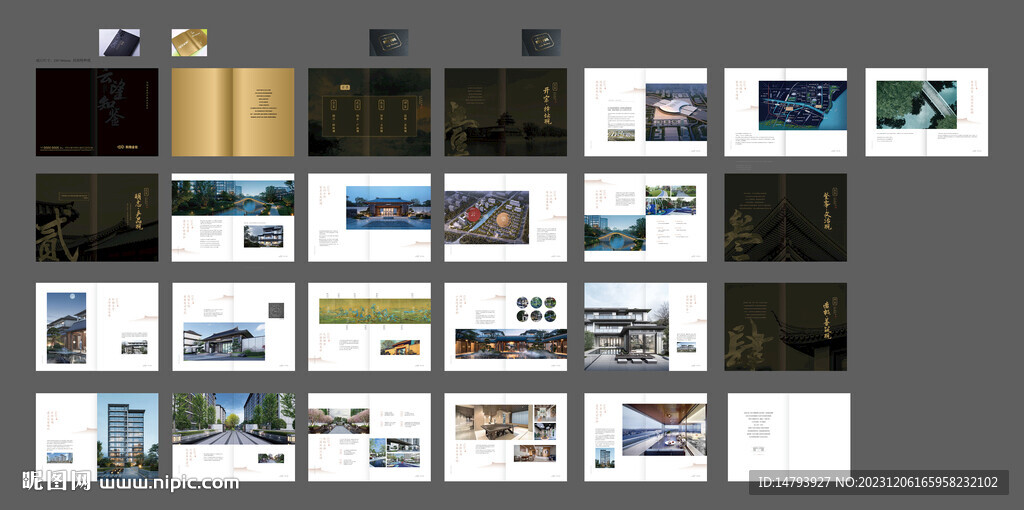Open the gold inside-cover spread
The width and height of the screenshot is (1024, 510).
[x=233, y=112]
